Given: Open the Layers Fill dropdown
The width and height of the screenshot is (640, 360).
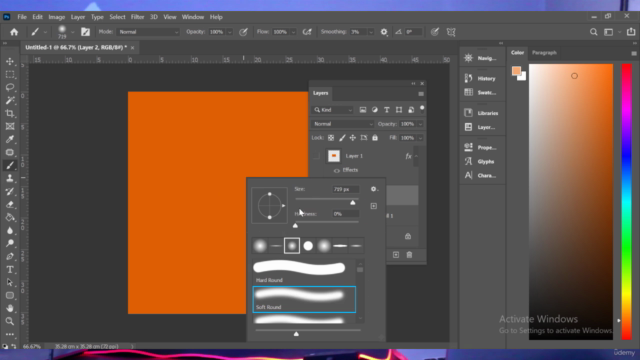Looking at the screenshot, I should click(x=420, y=138).
